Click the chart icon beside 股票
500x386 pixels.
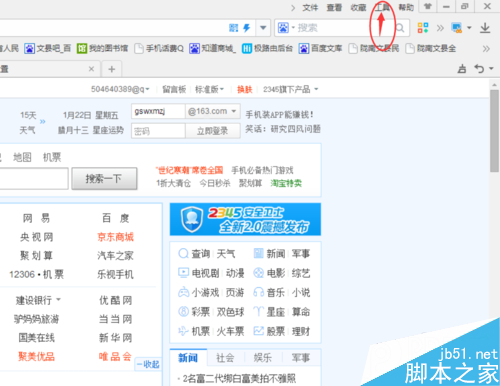pos(259,331)
